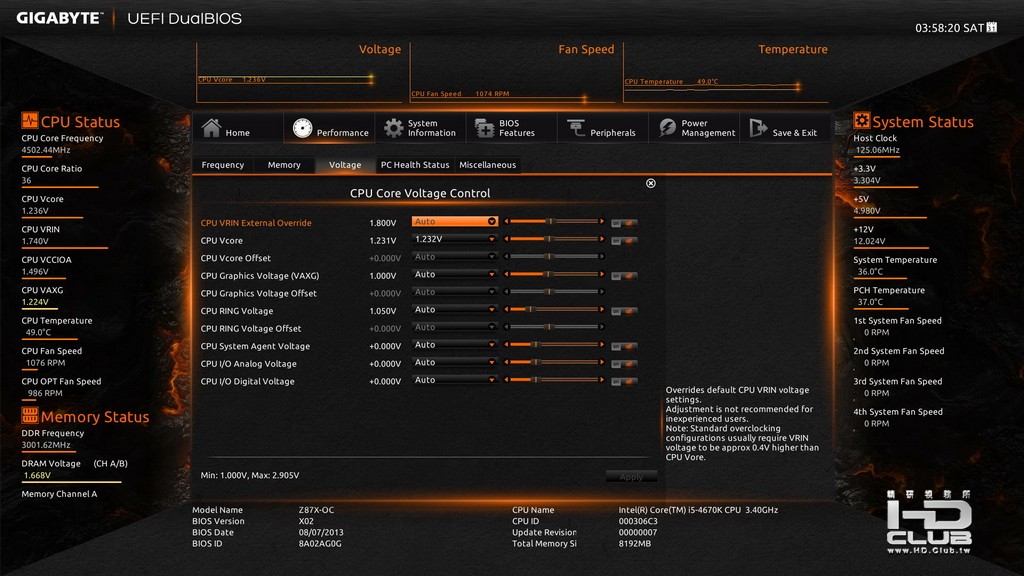Toggle the CPU Graphics Voltage (VAXG) switch

pyautogui.click(x=624, y=276)
